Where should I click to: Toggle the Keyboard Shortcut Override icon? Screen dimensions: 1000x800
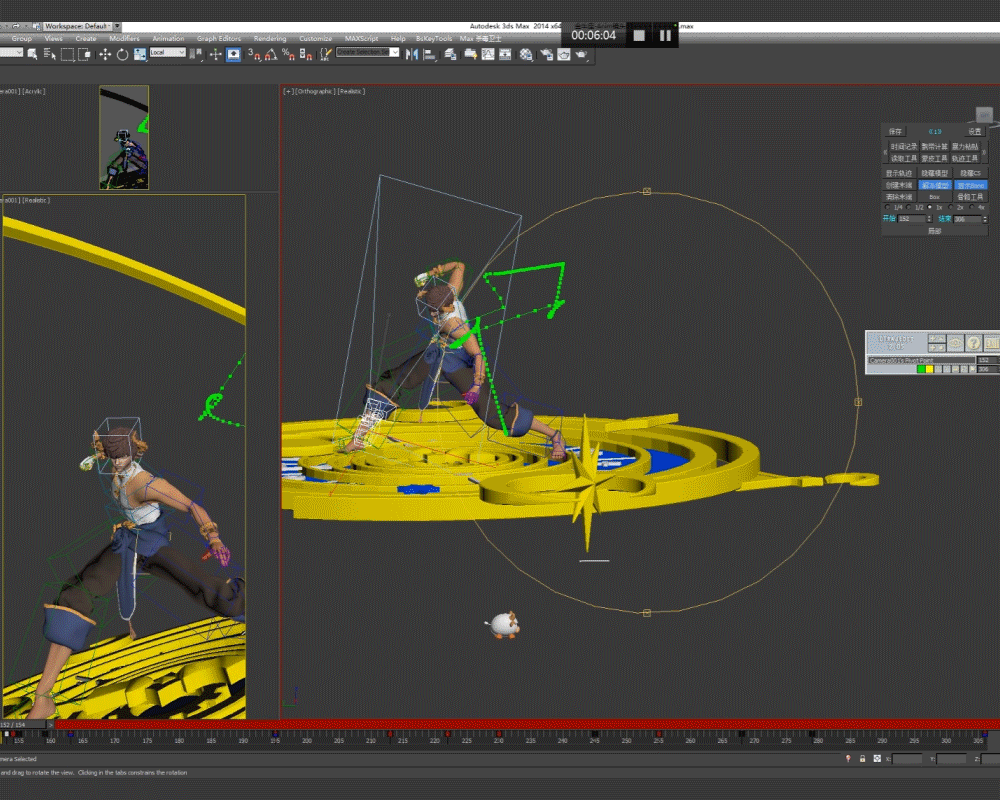pyautogui.click(x=233, y=54)
